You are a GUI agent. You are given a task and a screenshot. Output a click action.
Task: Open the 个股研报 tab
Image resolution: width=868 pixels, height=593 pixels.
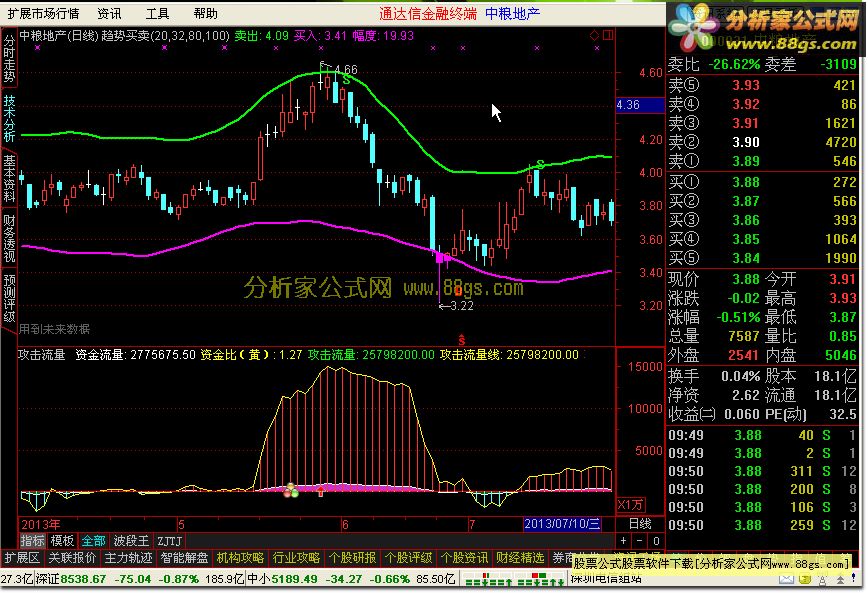tap(352, 558)
